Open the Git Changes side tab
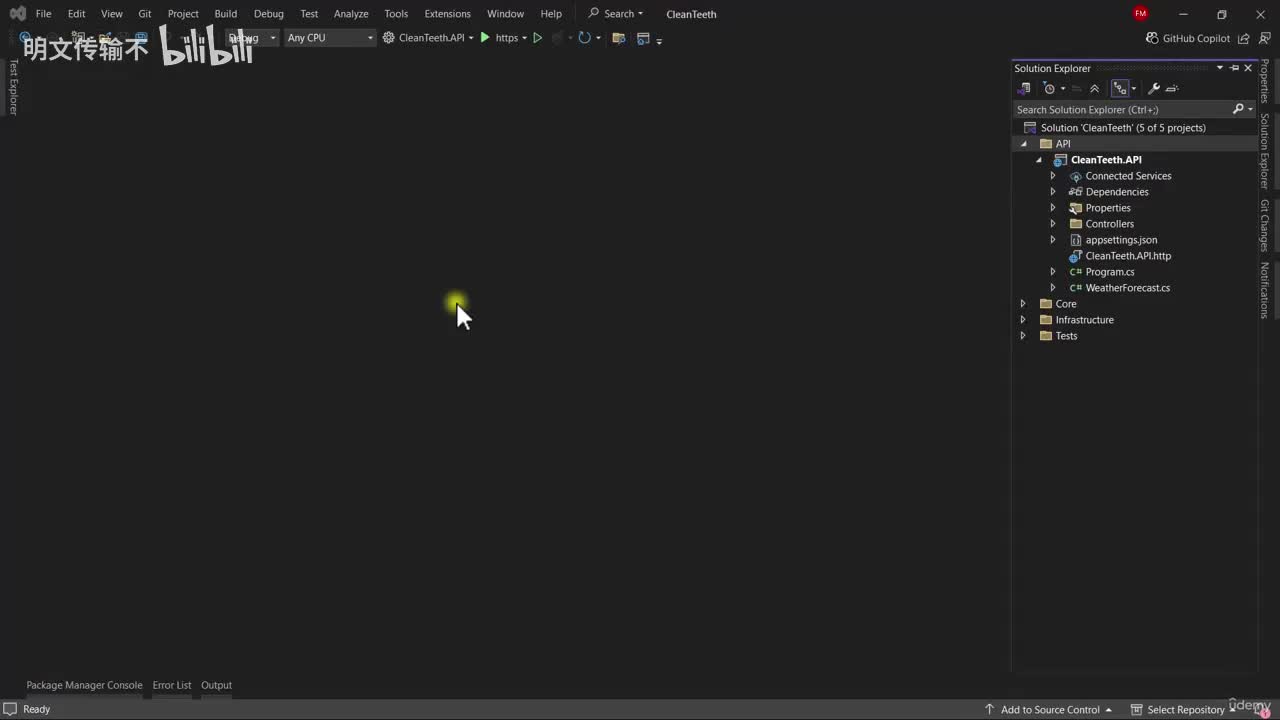The width and height of the screenshot is (1280, 720). tap(1264, 225)
